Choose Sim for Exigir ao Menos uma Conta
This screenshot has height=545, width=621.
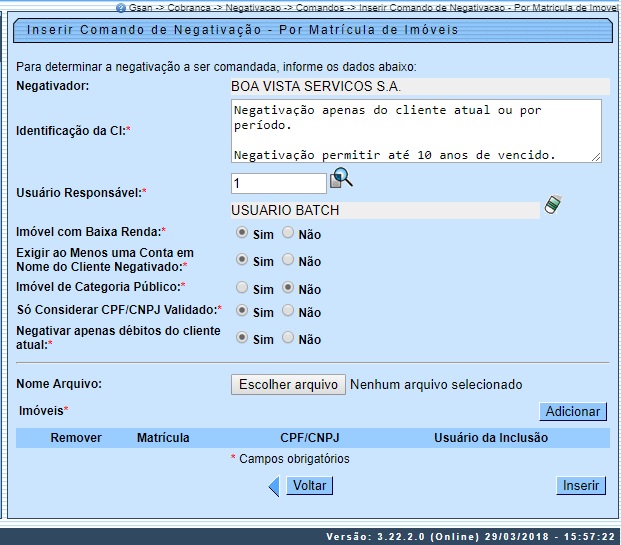[241, 260]
